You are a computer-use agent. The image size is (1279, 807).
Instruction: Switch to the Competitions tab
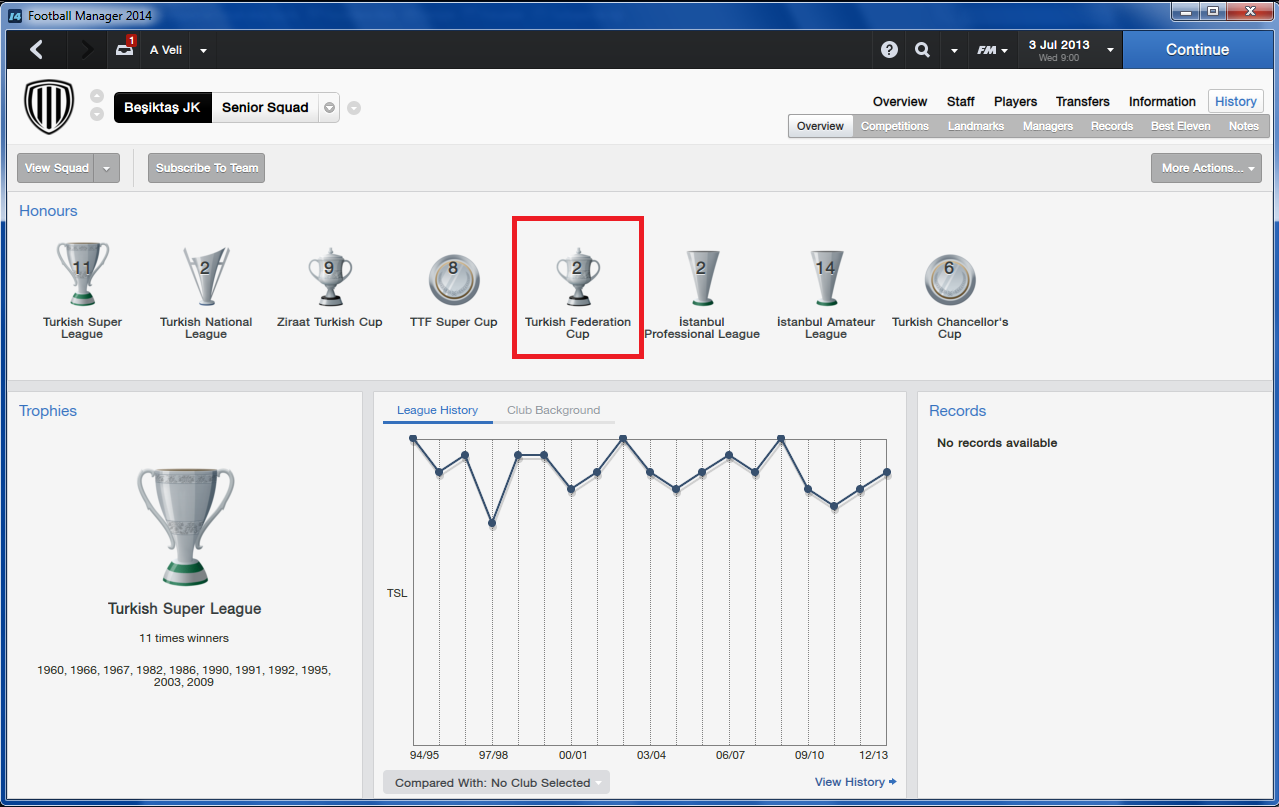tap(895, 126)
